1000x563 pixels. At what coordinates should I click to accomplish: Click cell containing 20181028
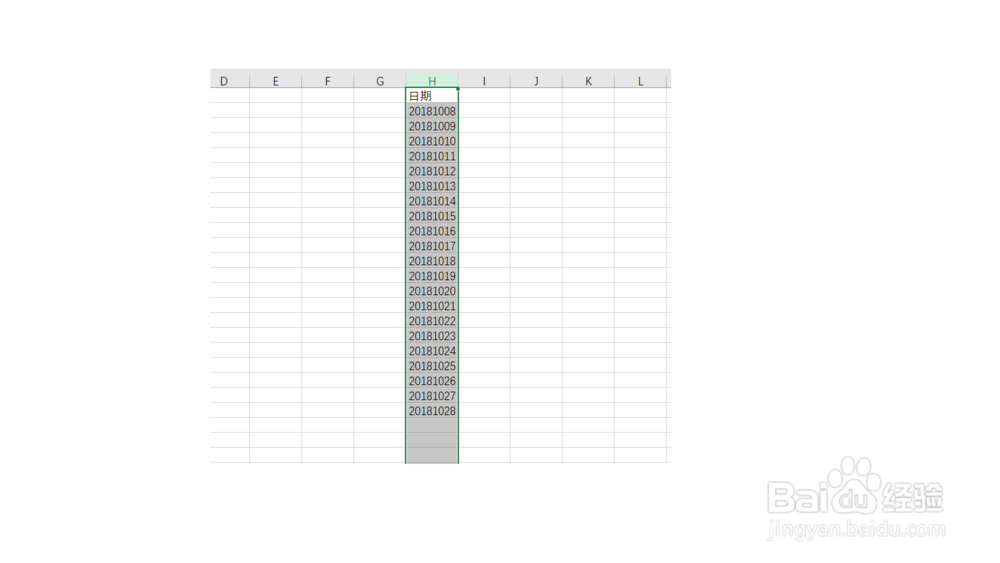[x=432, y=411]
